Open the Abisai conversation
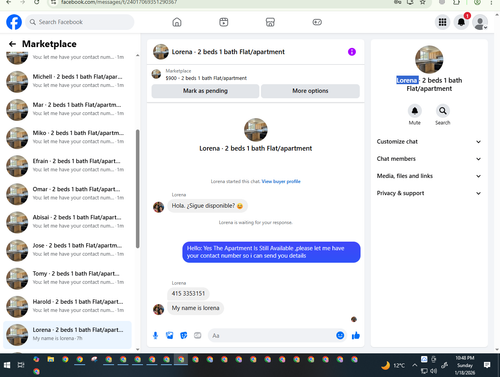Image resolution: width=500 pixels, height=377 pixels. pos(67,222)
